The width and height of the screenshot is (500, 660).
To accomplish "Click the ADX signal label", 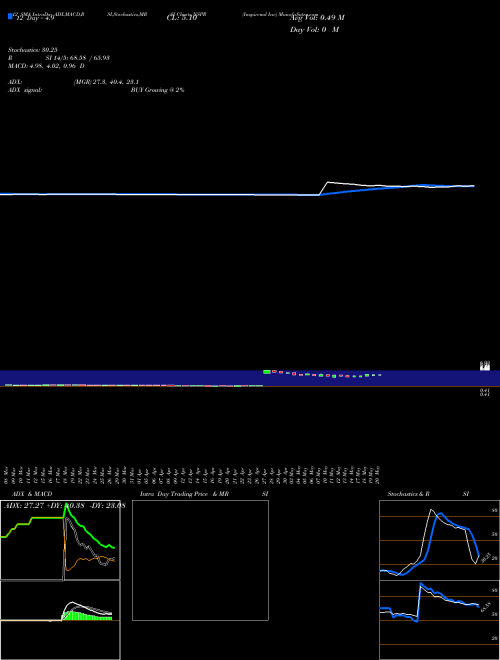I will point(25,90).
